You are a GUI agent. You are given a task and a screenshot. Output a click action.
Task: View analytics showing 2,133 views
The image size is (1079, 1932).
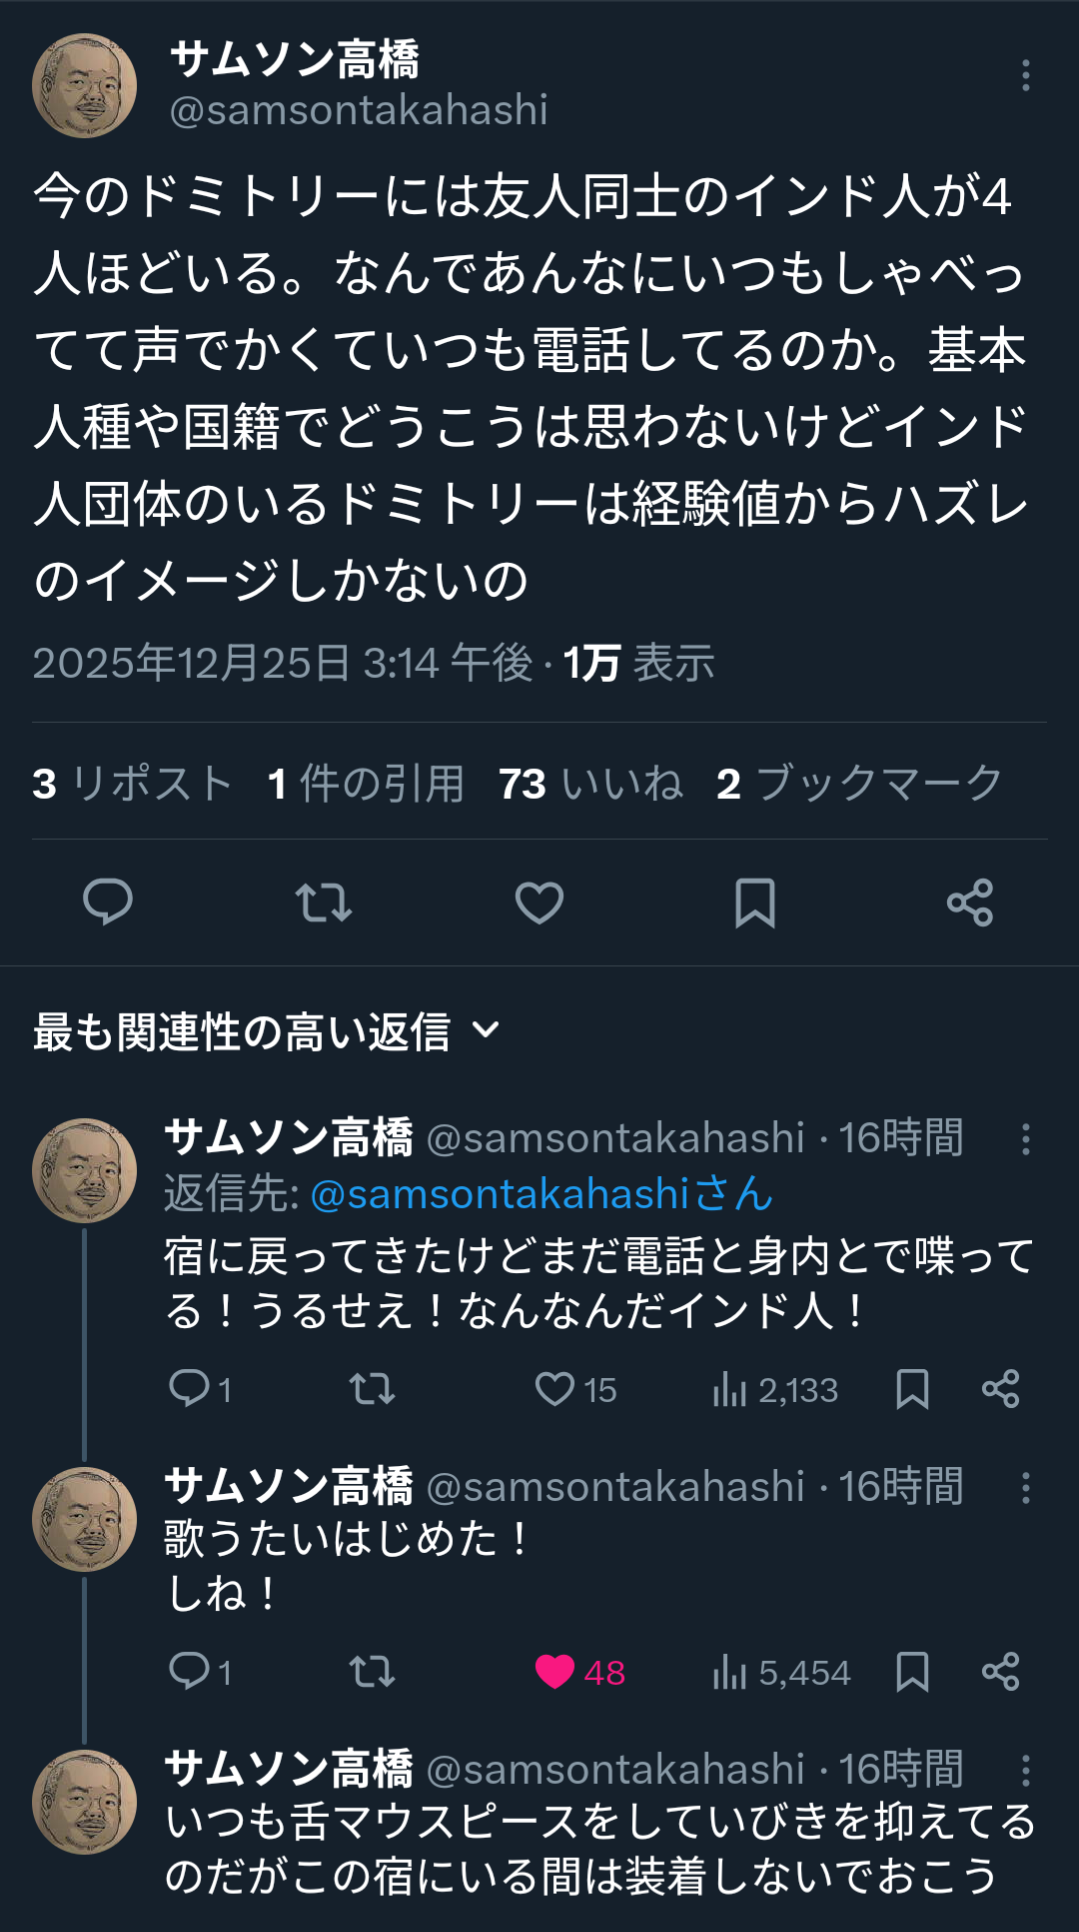click(x=775, y=1389)
